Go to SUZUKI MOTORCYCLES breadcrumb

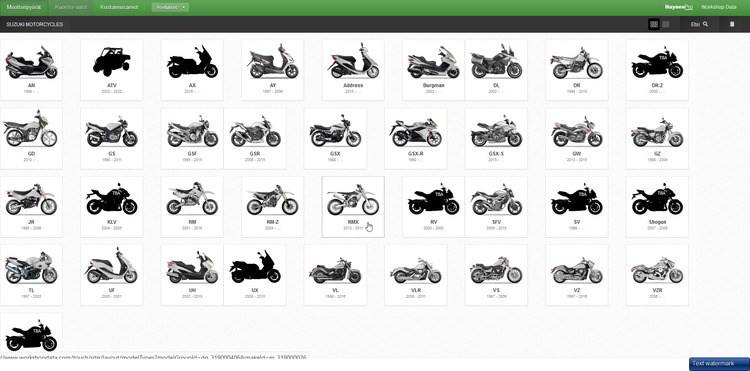point(35,24)
